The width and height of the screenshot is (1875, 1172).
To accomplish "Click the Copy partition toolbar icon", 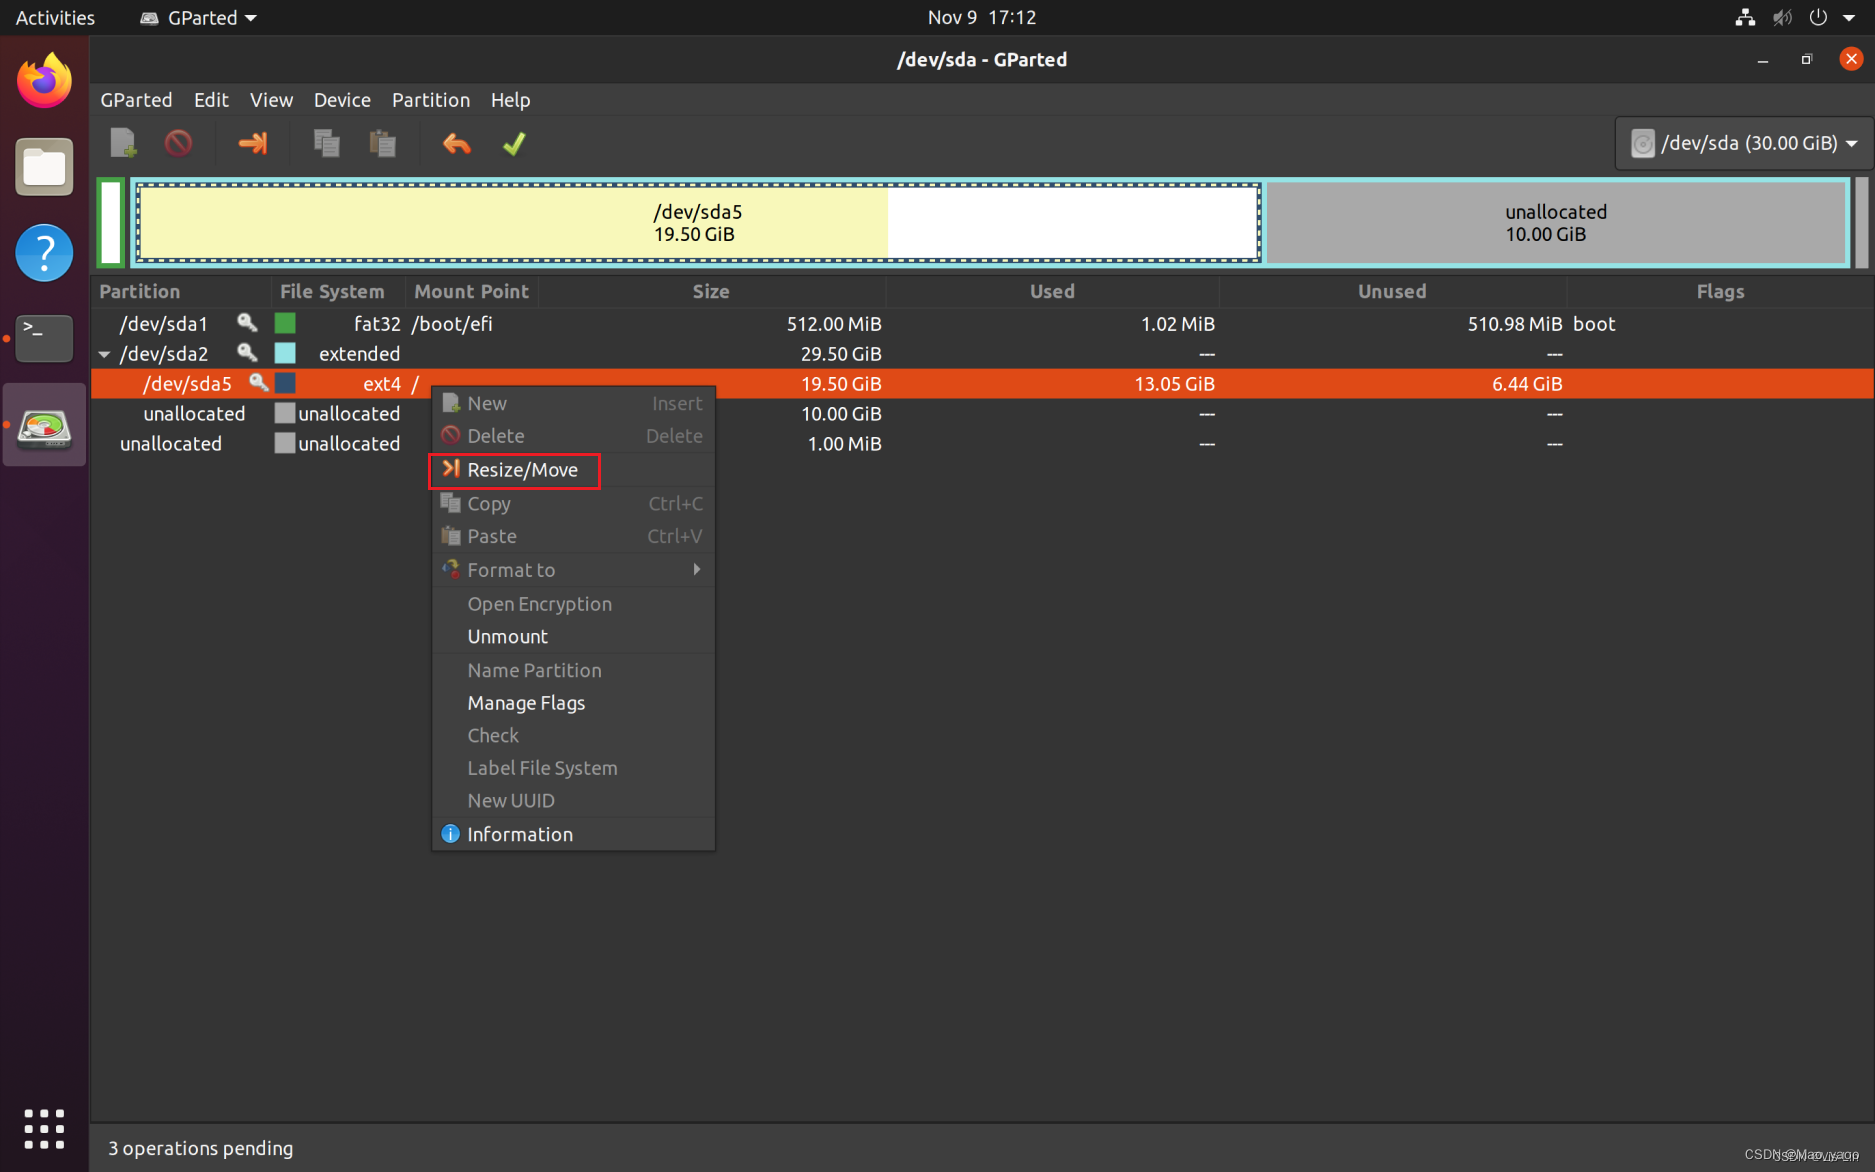I will [326, 143].
